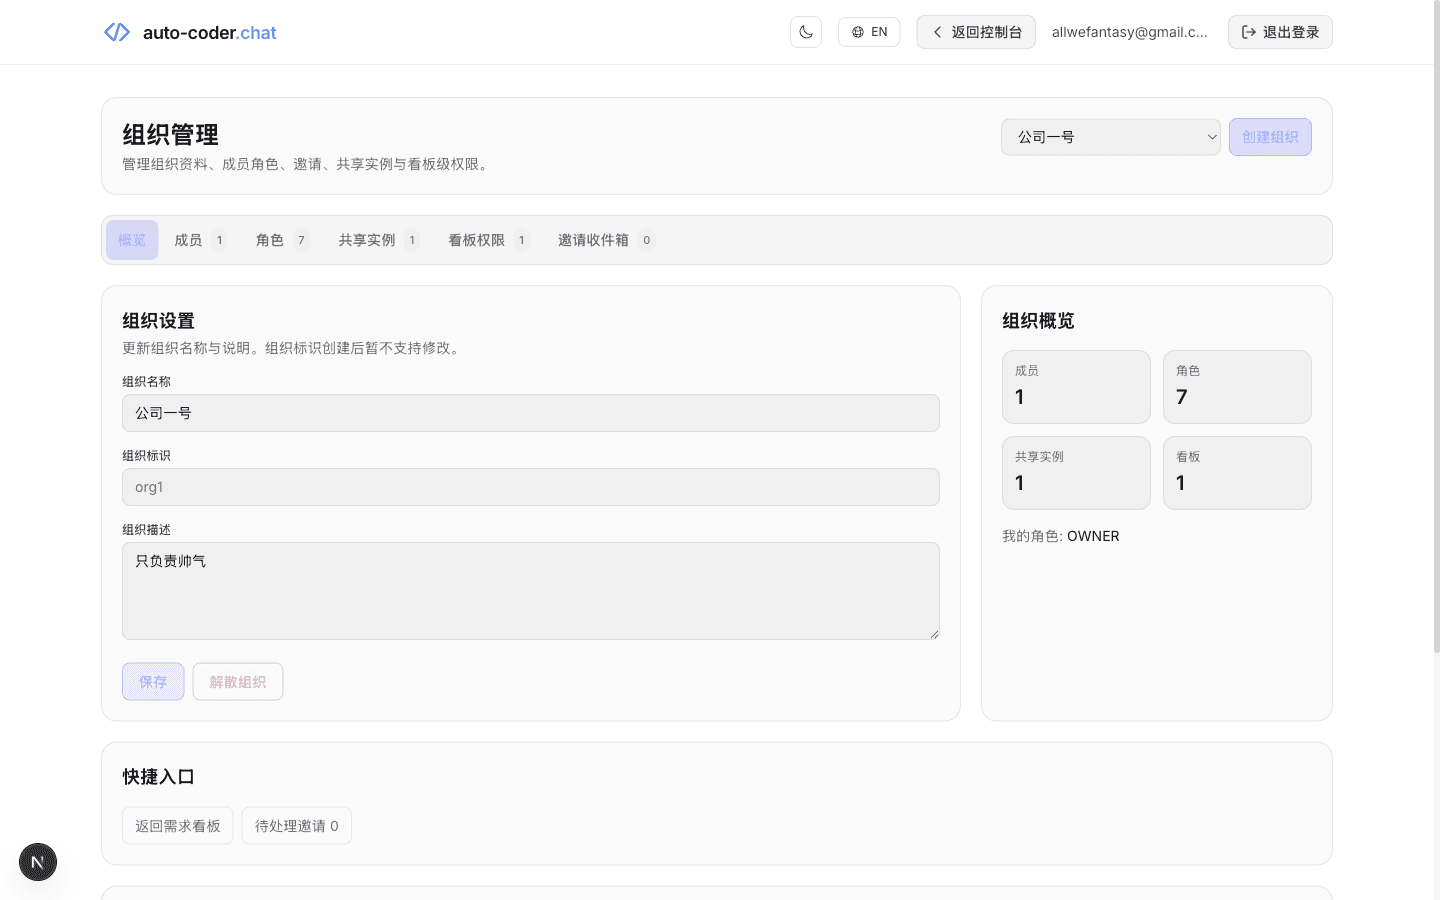Toggle dark mode with the moon icon
This screenshot has height=900, width=1440.
[806, 31]
